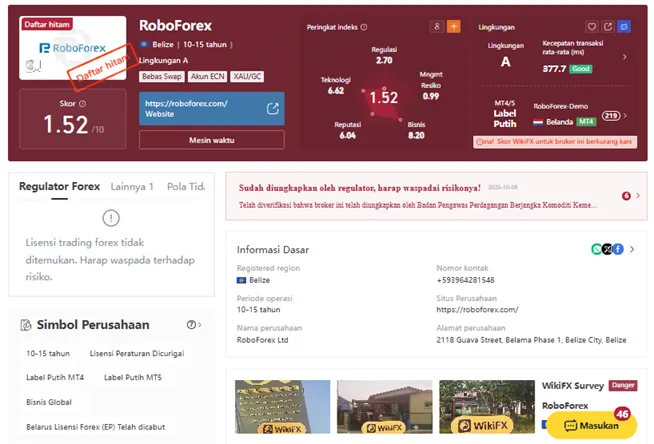Screen dimensions: 654x444
Task: Open the blue chat comment icon
Action: click(624, 27)
